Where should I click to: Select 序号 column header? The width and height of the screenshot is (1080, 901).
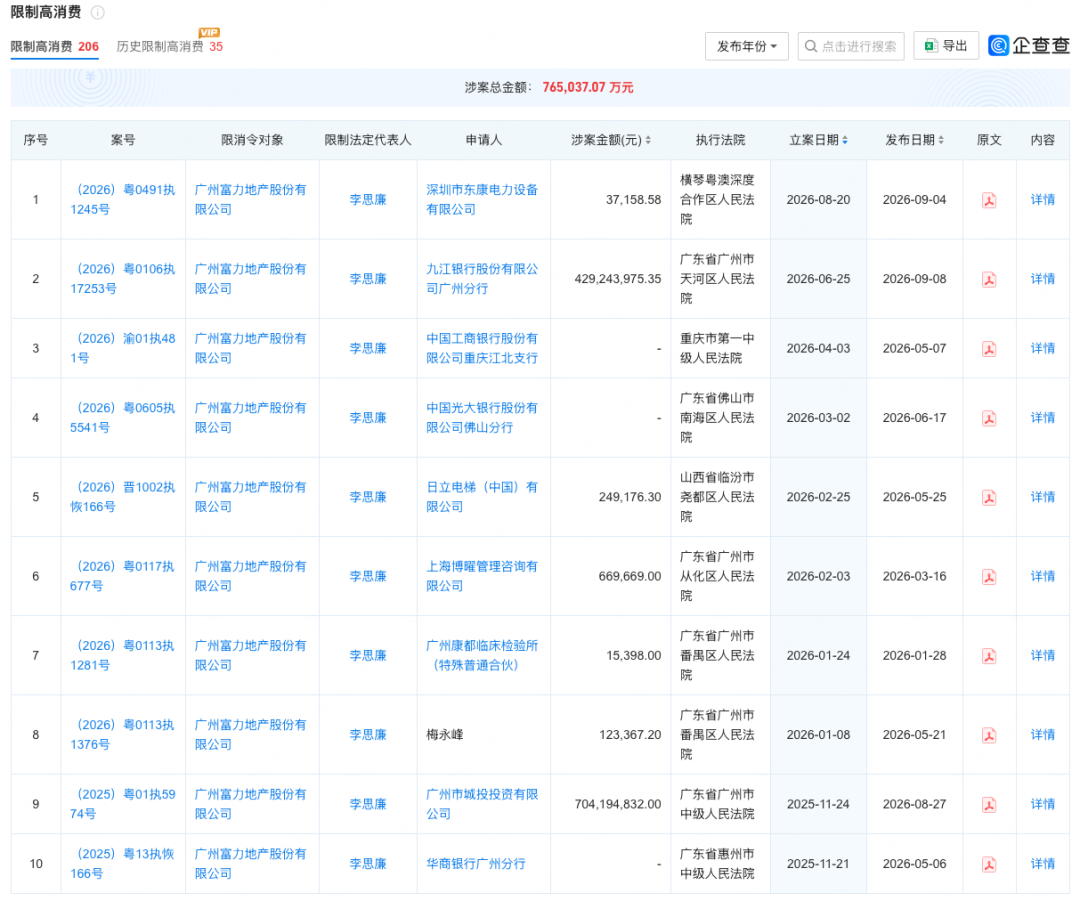36,140
